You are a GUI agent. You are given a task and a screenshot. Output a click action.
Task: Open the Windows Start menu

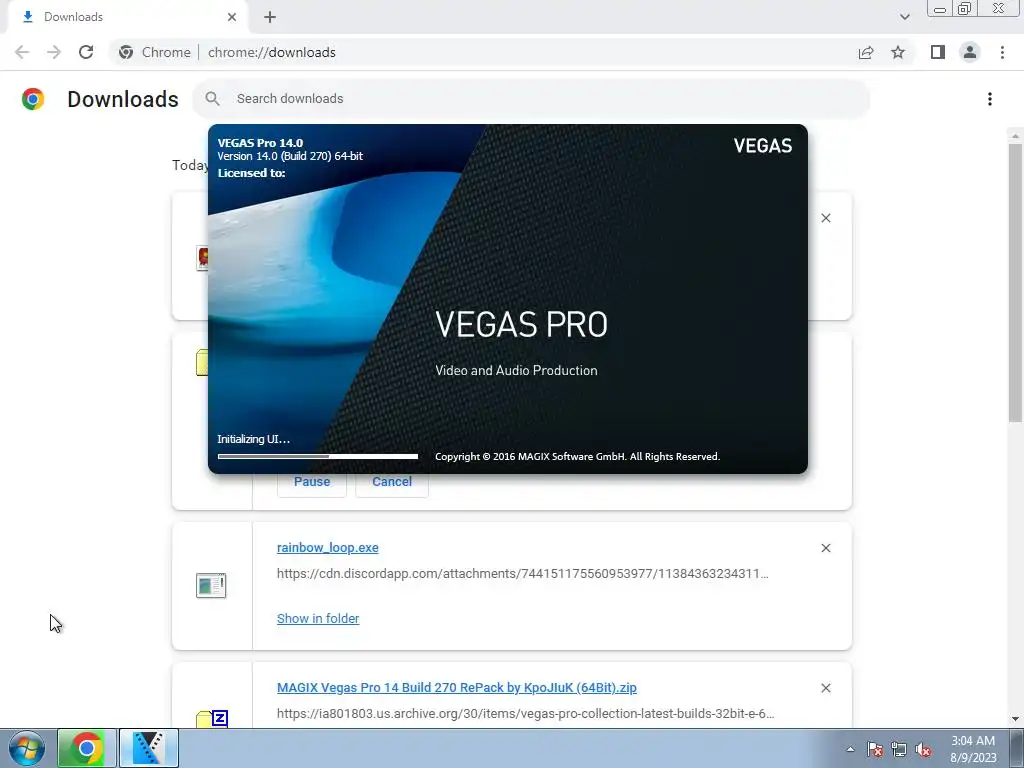click(27, 748)
